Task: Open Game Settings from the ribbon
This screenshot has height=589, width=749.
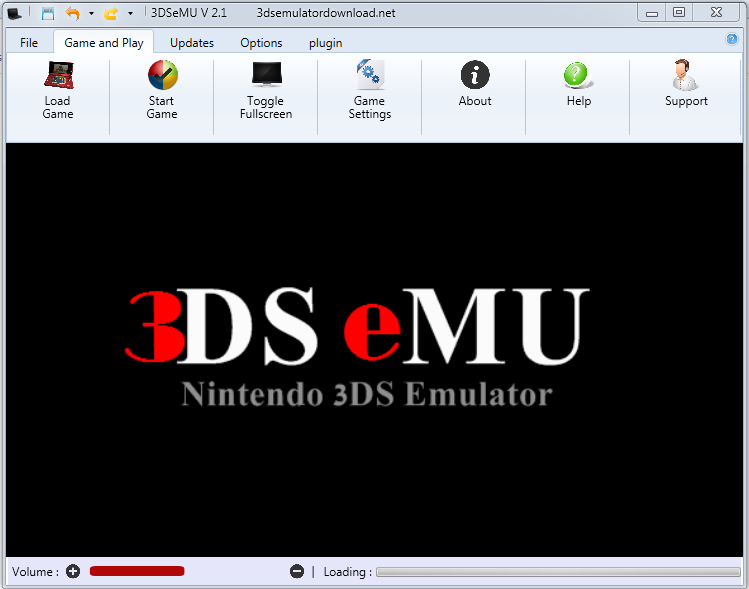Action: (x=370, y=74)
